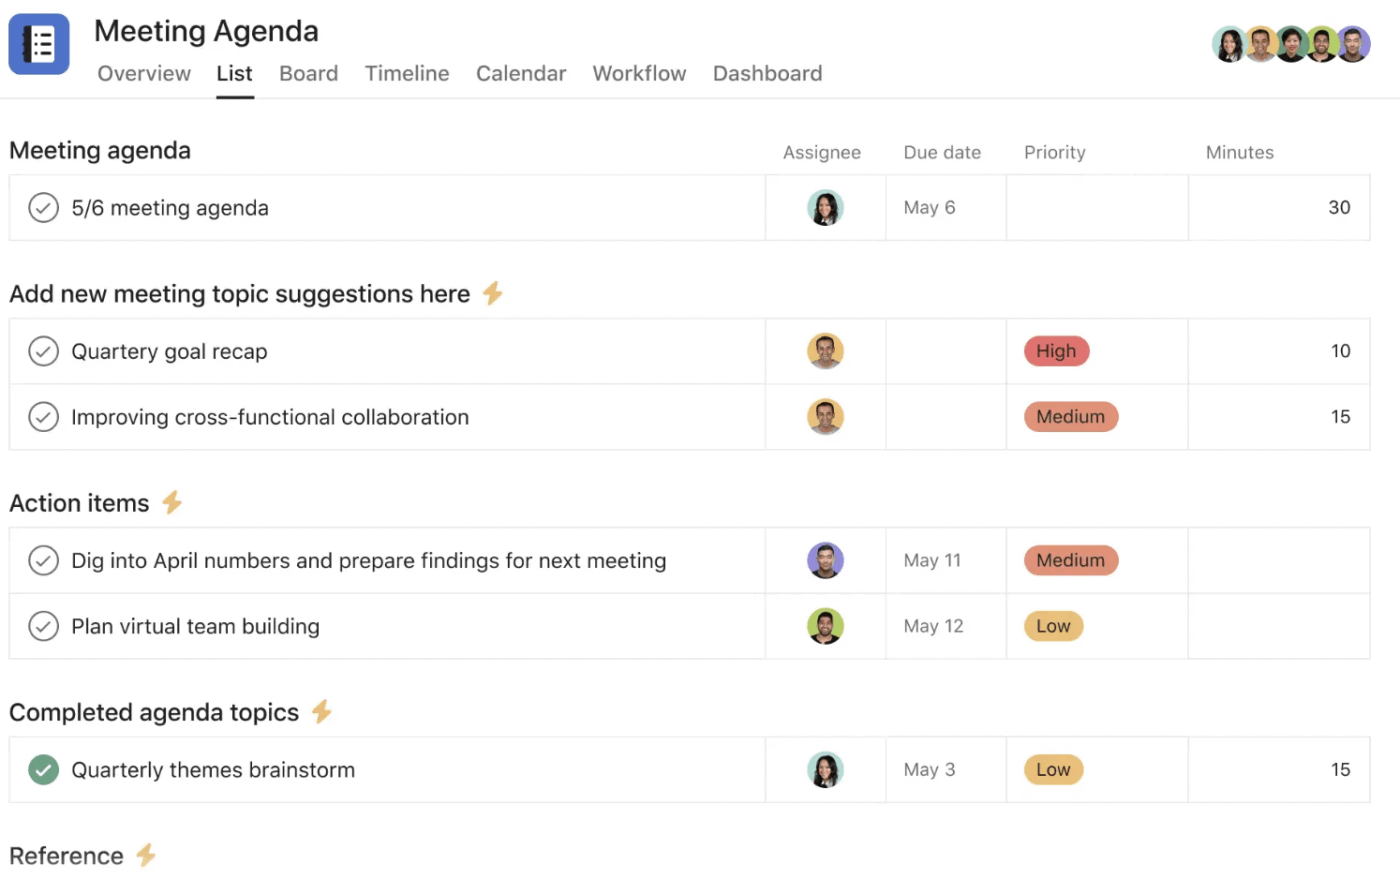This screenshot has height=879, width=1400.
Task: Click the Action items section heading
Action: [x=79, y=503]
